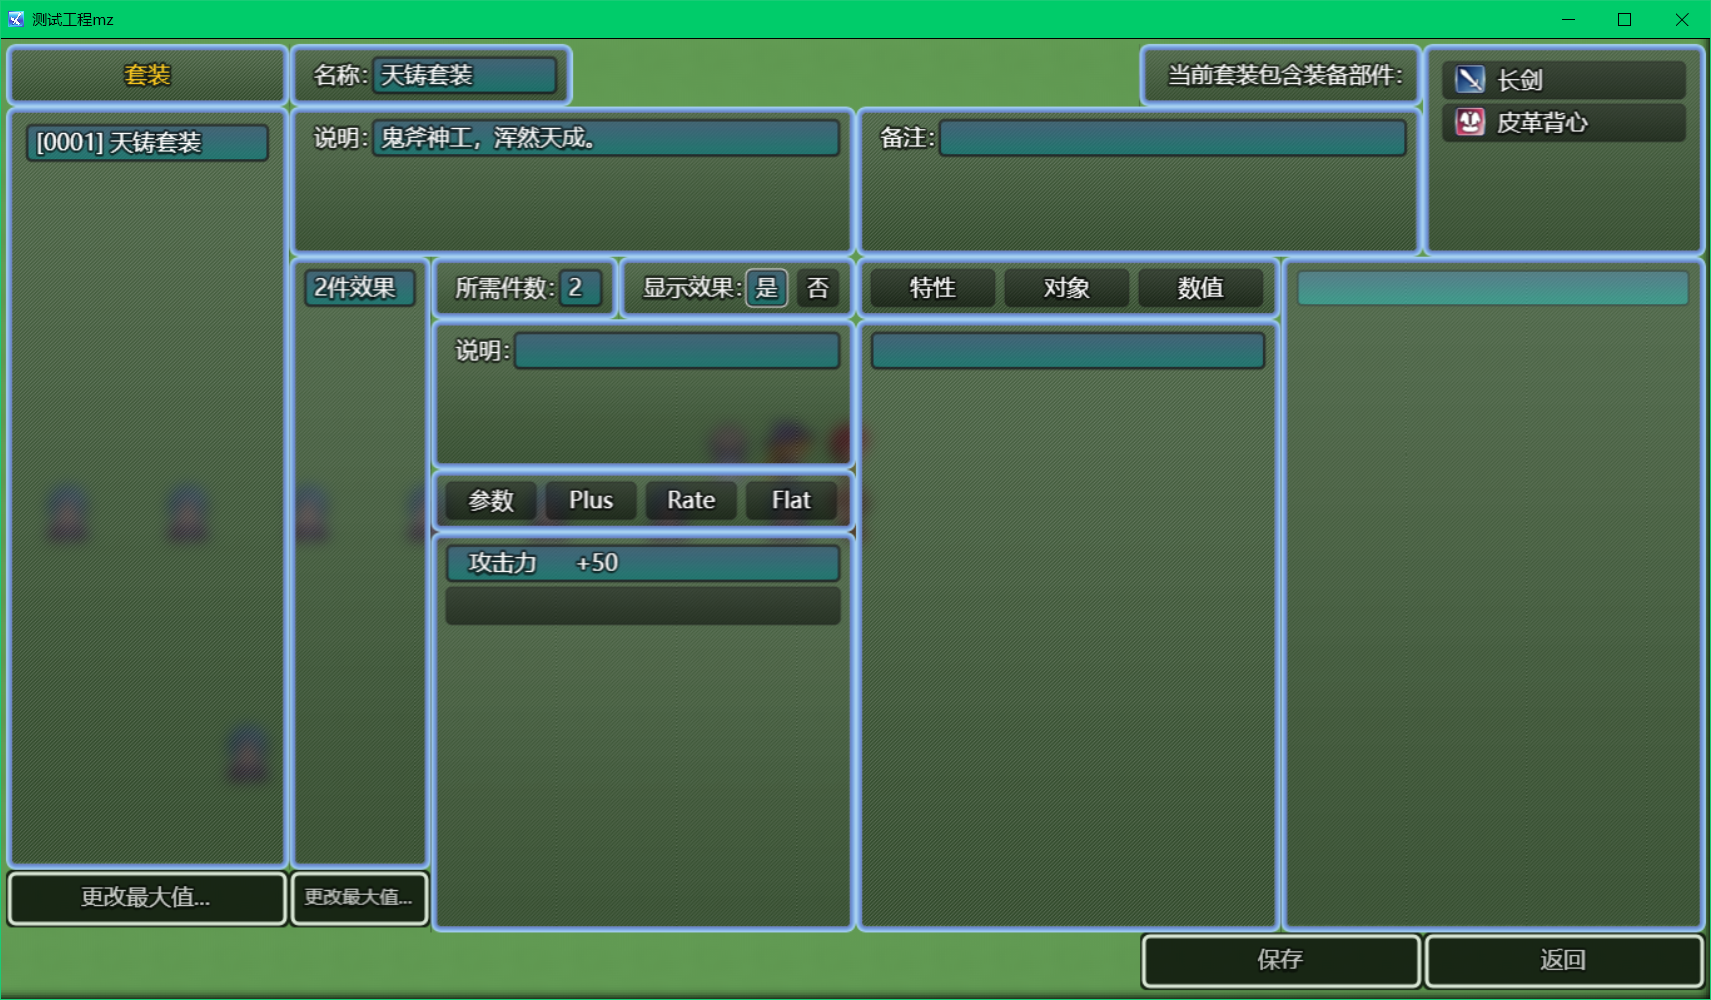Click the 长剑 equipment entry text
The width and height of the screenshot is (1711, 1000).
click(x=1520, y=80)
